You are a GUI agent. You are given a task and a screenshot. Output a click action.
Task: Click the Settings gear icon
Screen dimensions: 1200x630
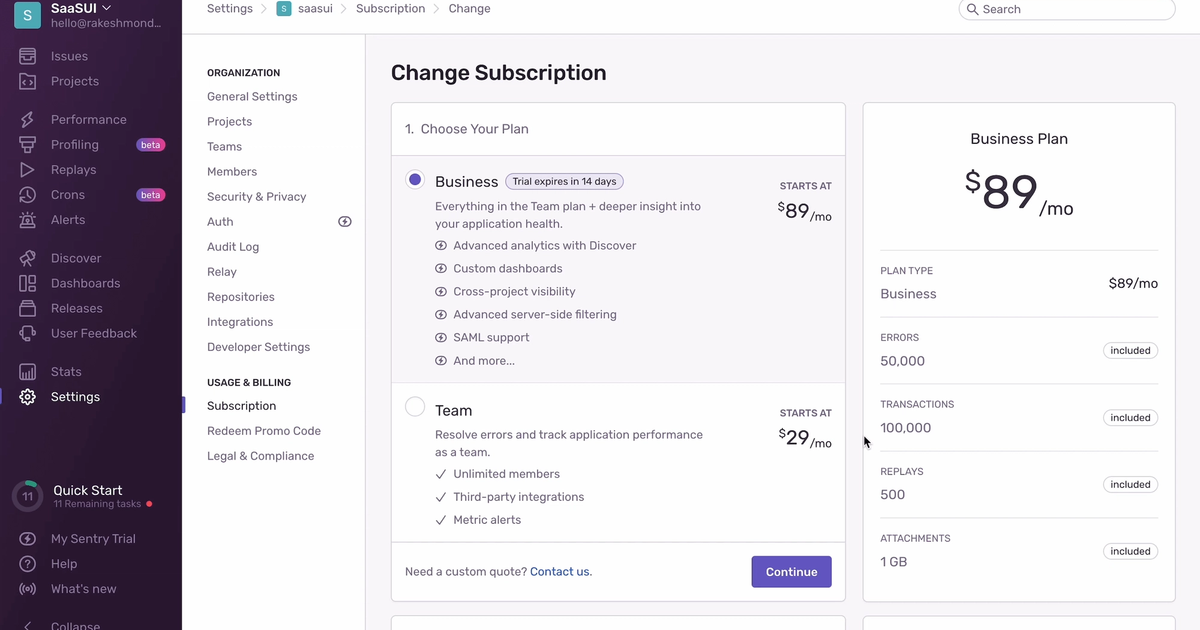(28, 397)
